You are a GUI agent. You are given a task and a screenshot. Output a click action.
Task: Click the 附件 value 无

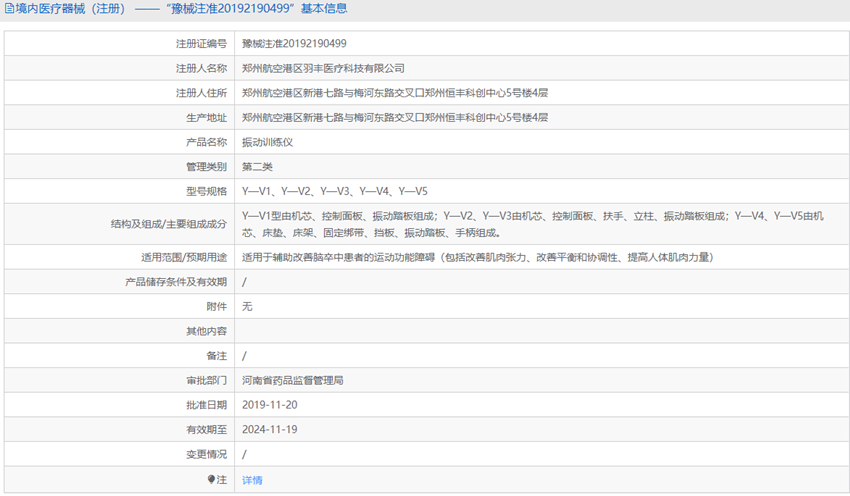pyautogui.click(x=247, y=307)
